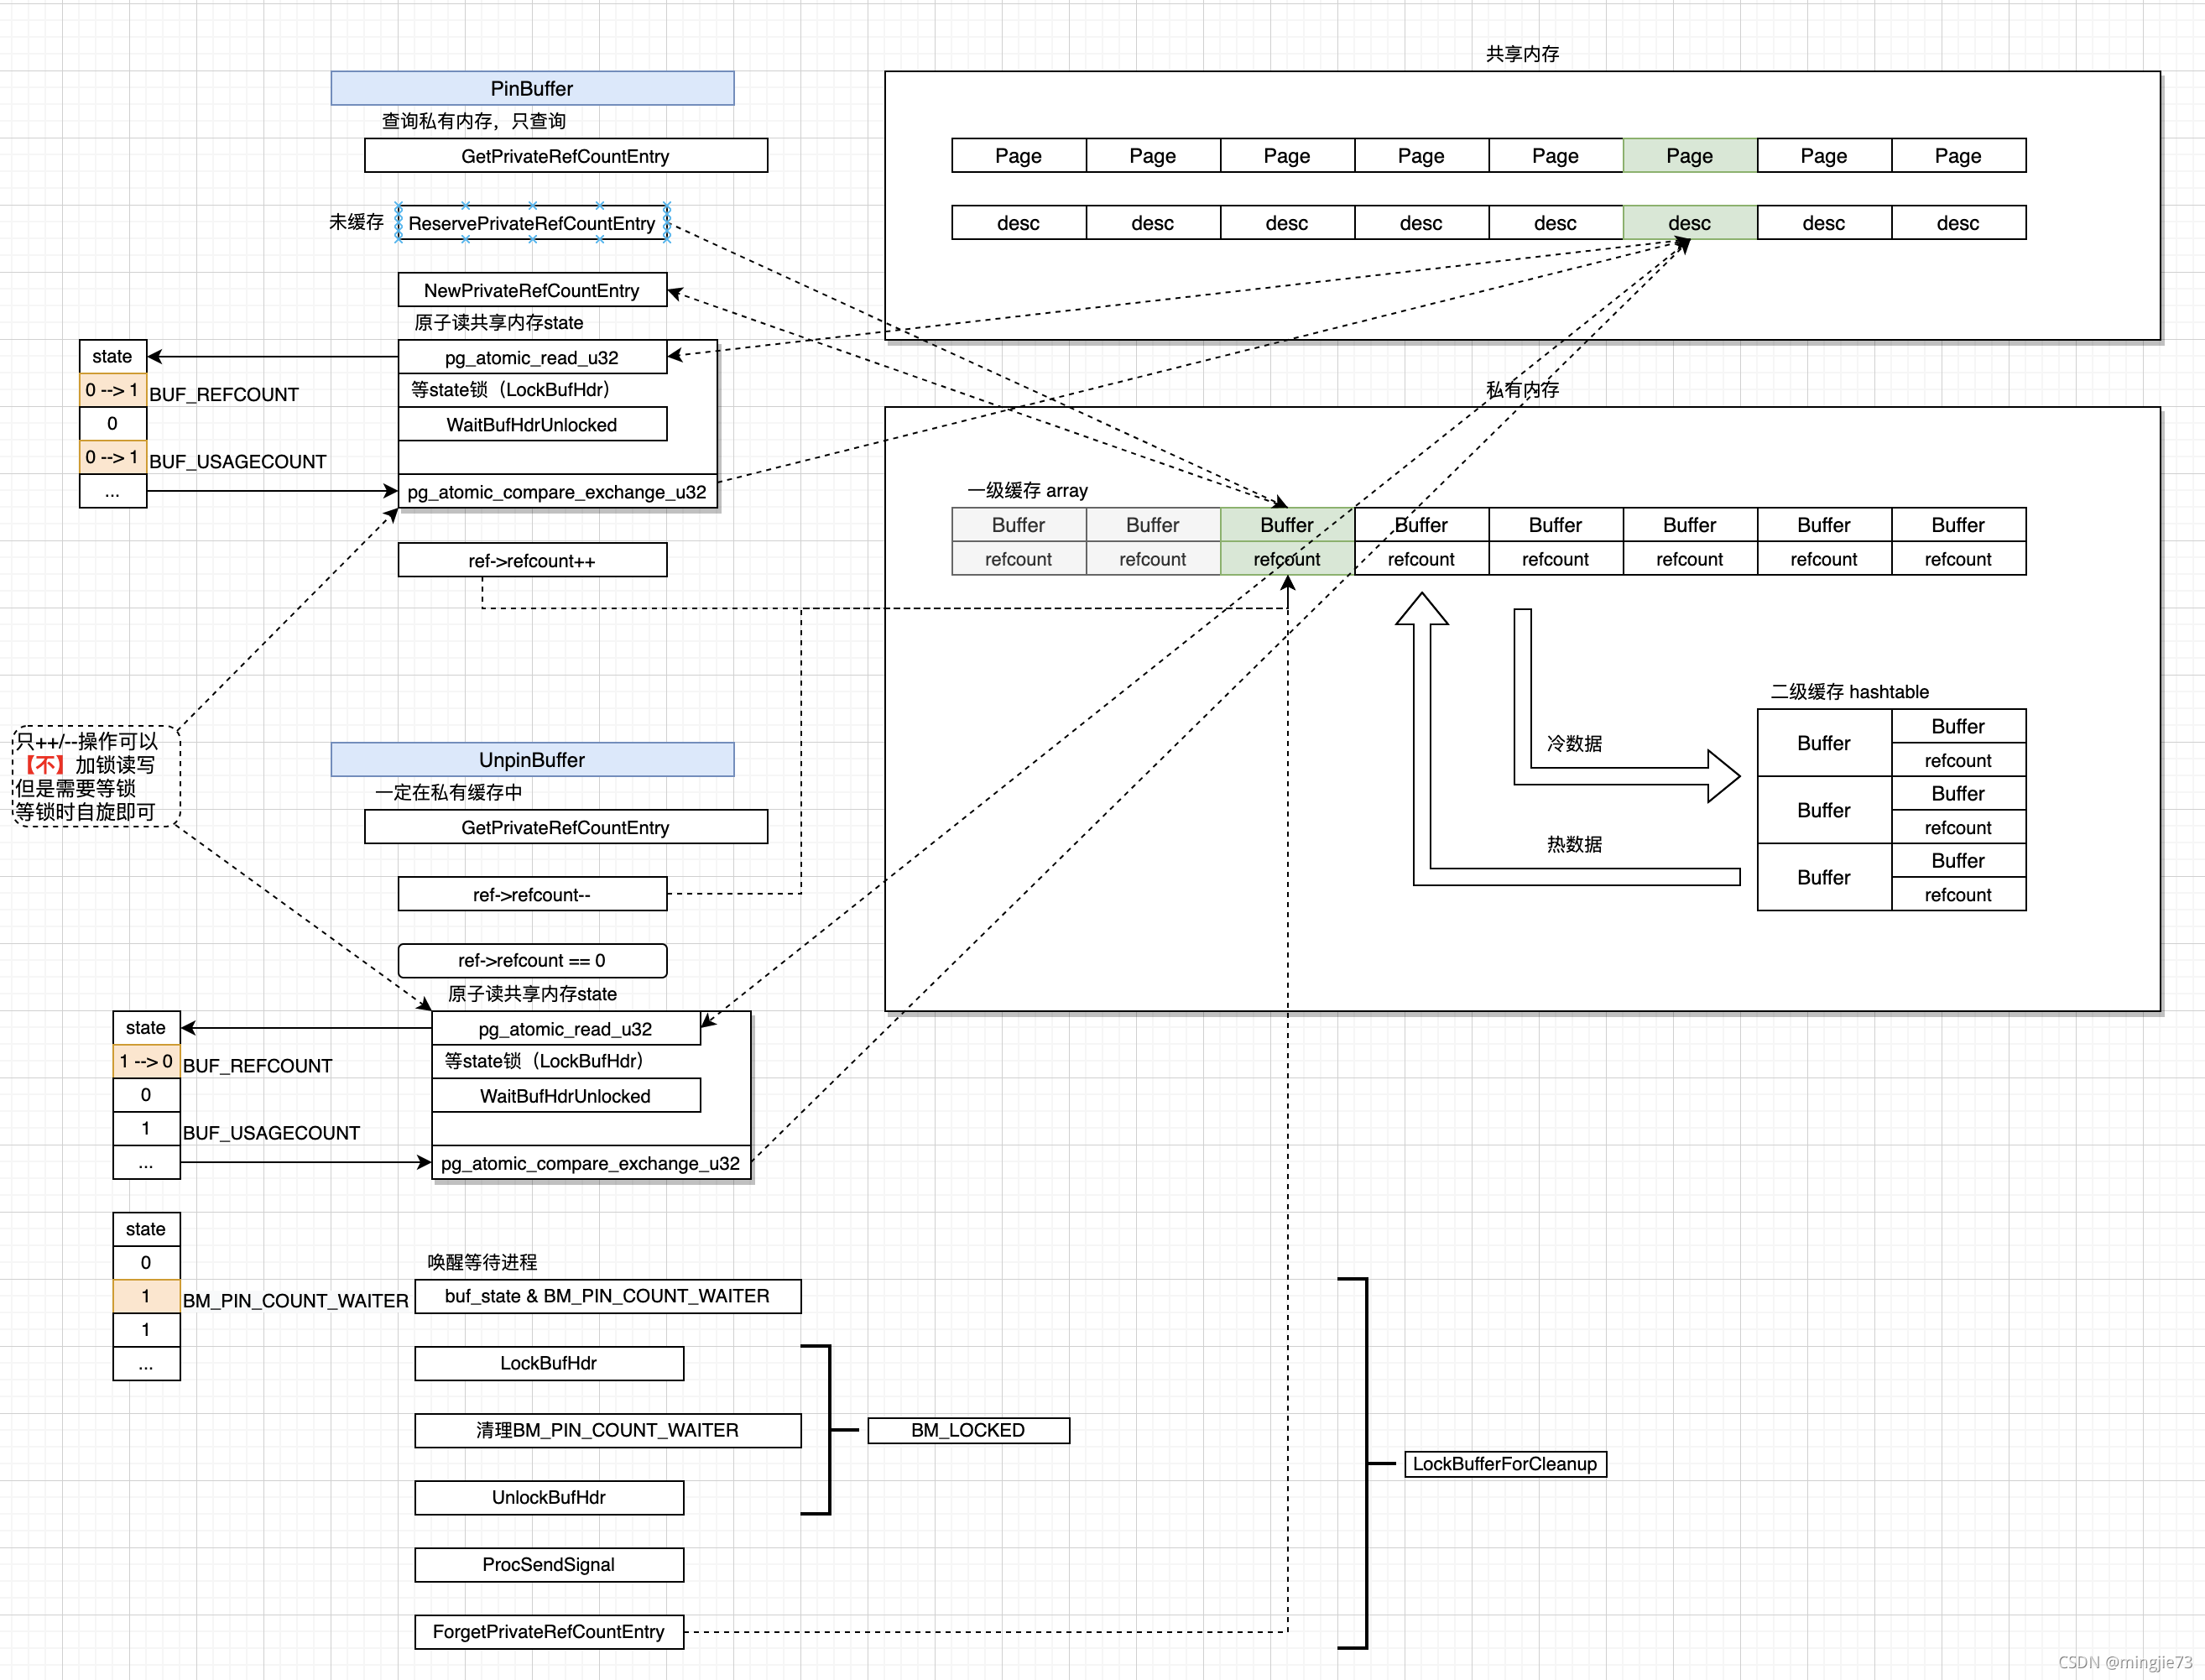Viewport: 2205px width, 1680px height.
Task: Click the UnlockBufHdr box
Action: (549, 1497)
